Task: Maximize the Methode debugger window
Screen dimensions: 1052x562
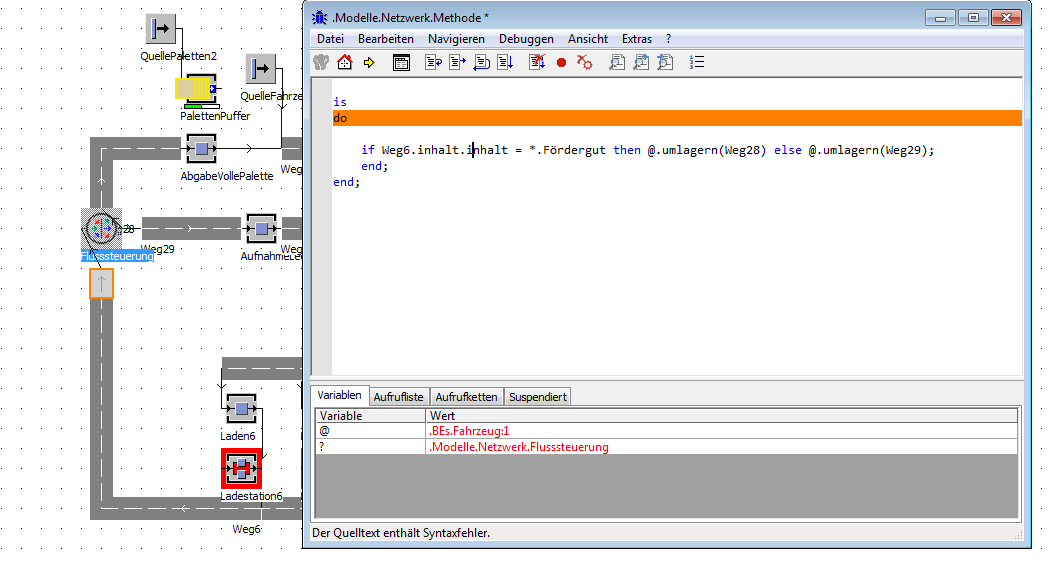Action: (973, 18)
